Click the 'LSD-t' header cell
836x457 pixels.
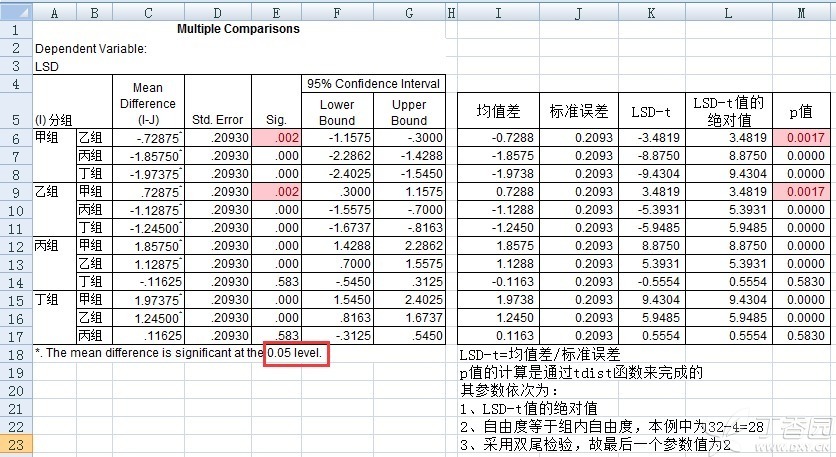(x=652, y=111)
